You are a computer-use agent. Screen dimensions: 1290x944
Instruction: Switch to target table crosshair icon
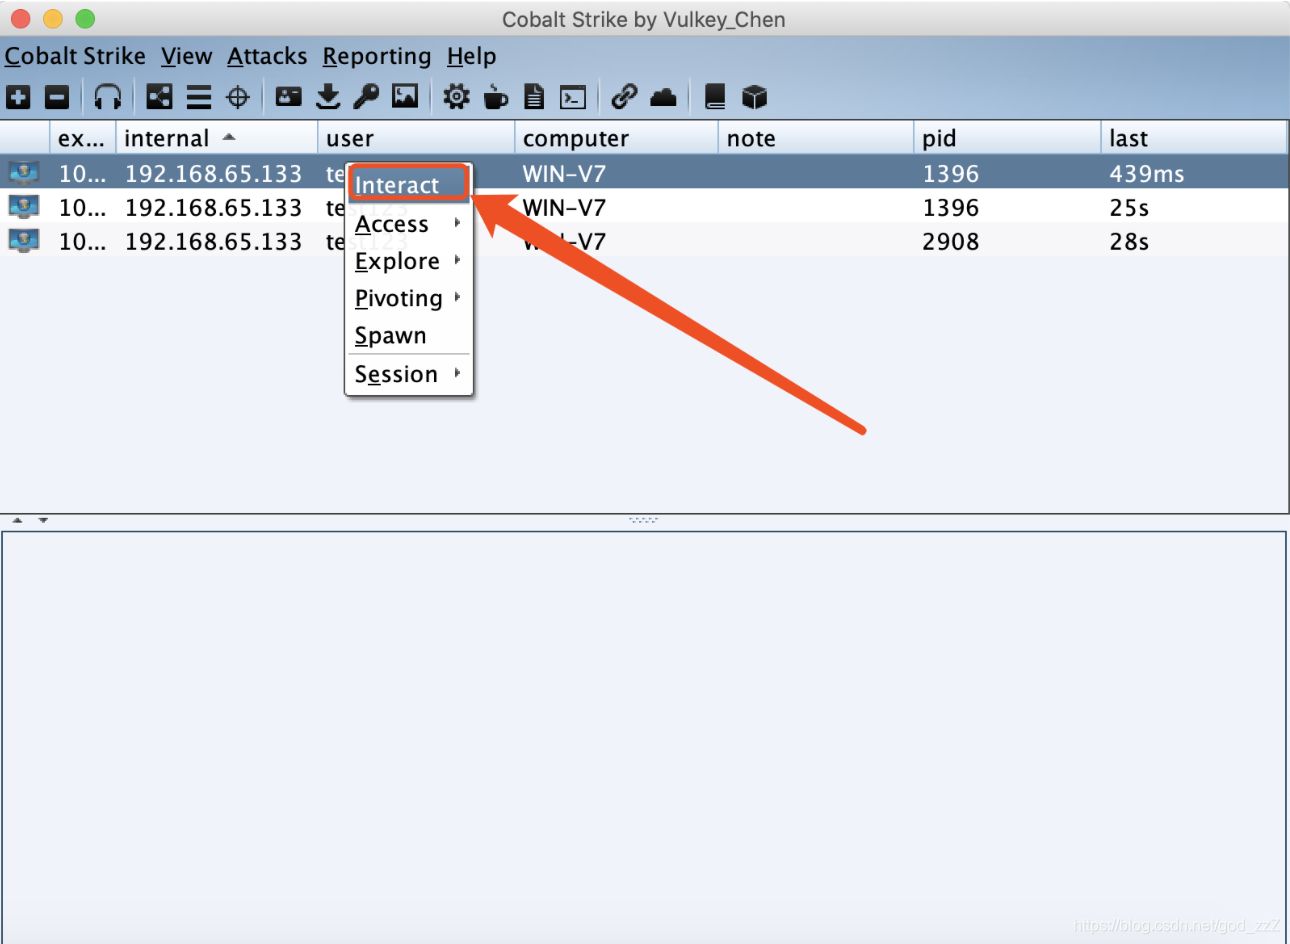pyautogui.click(x=238, y=97)
